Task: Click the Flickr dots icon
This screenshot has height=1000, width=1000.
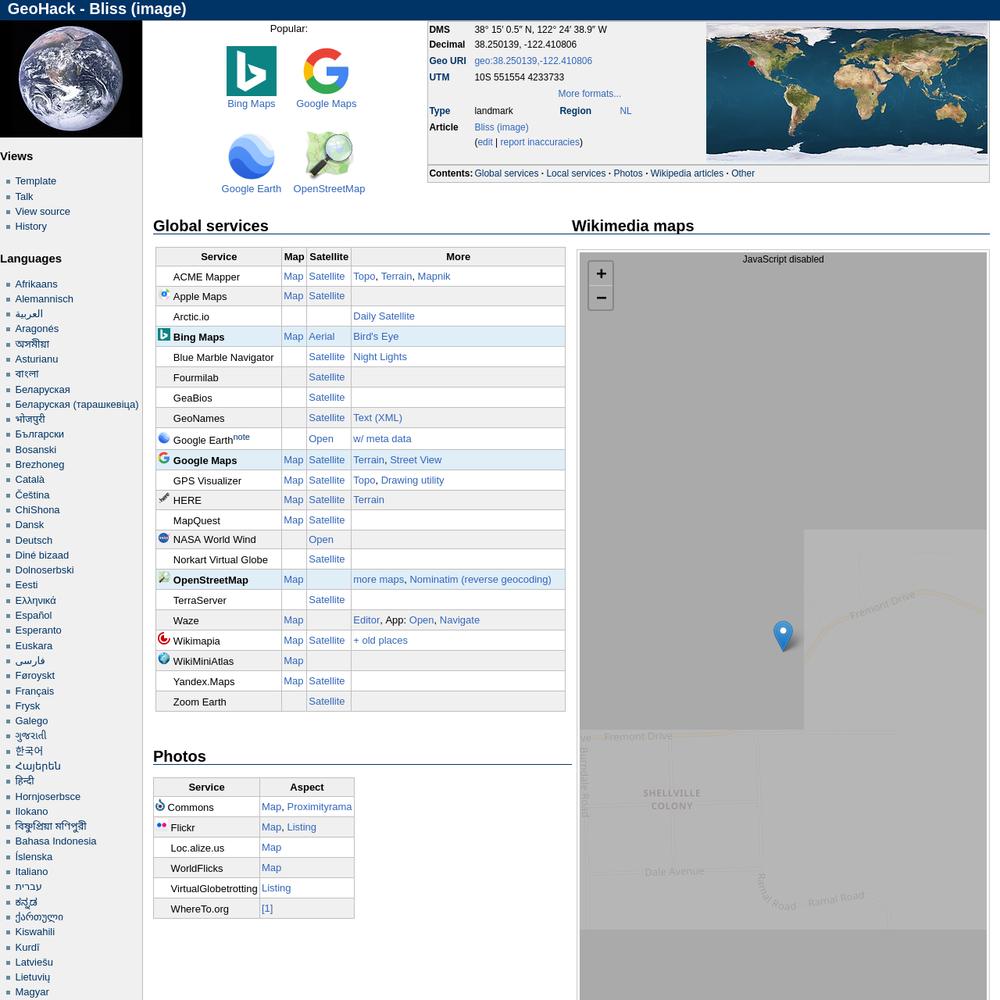Action: tap(161, 825)
